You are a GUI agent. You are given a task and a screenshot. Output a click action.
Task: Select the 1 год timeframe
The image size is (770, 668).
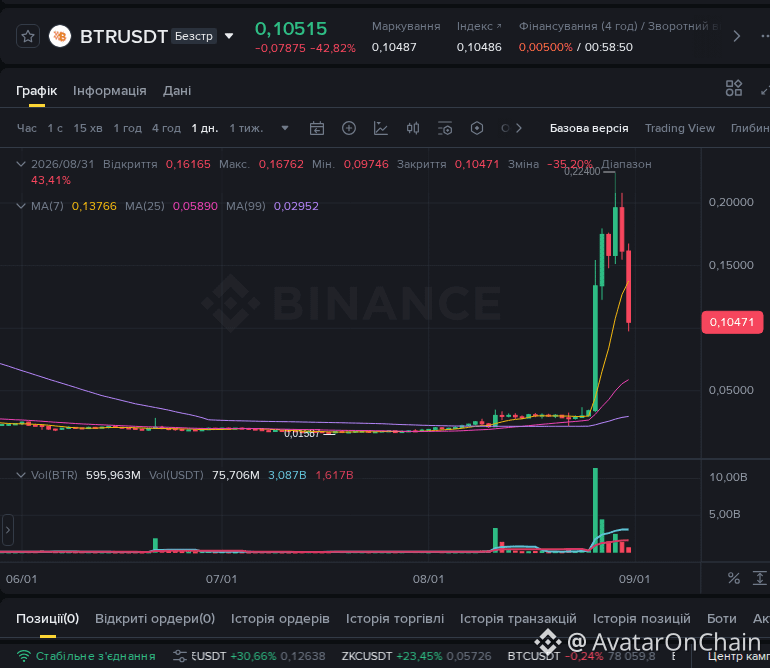(128, 128)
